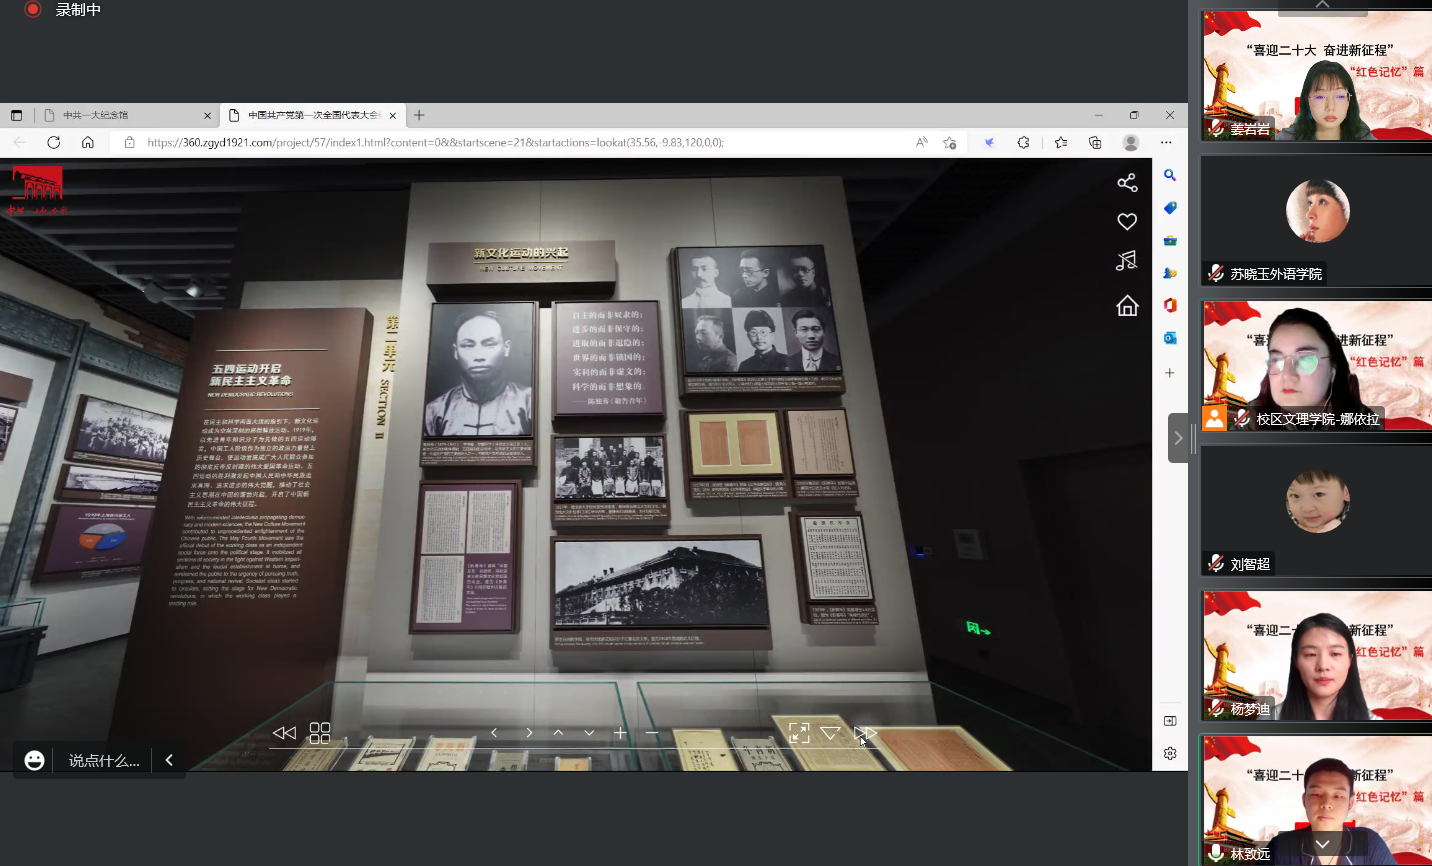Screen dimensions: 1432x866
Task: Toggle the muted background music icon
Action: tap(1127, 261)
